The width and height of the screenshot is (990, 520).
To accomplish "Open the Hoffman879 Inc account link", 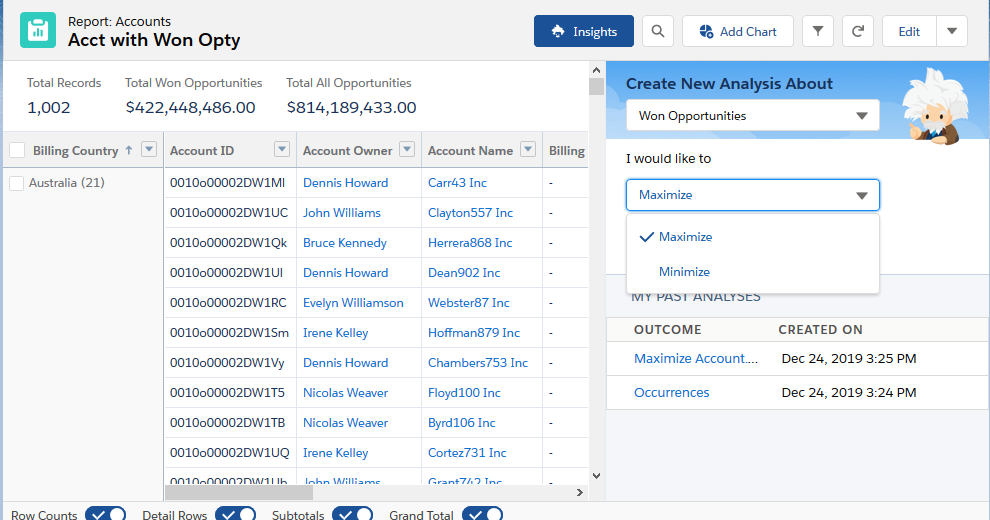I will pyautogui.click(x=474, y=333).
